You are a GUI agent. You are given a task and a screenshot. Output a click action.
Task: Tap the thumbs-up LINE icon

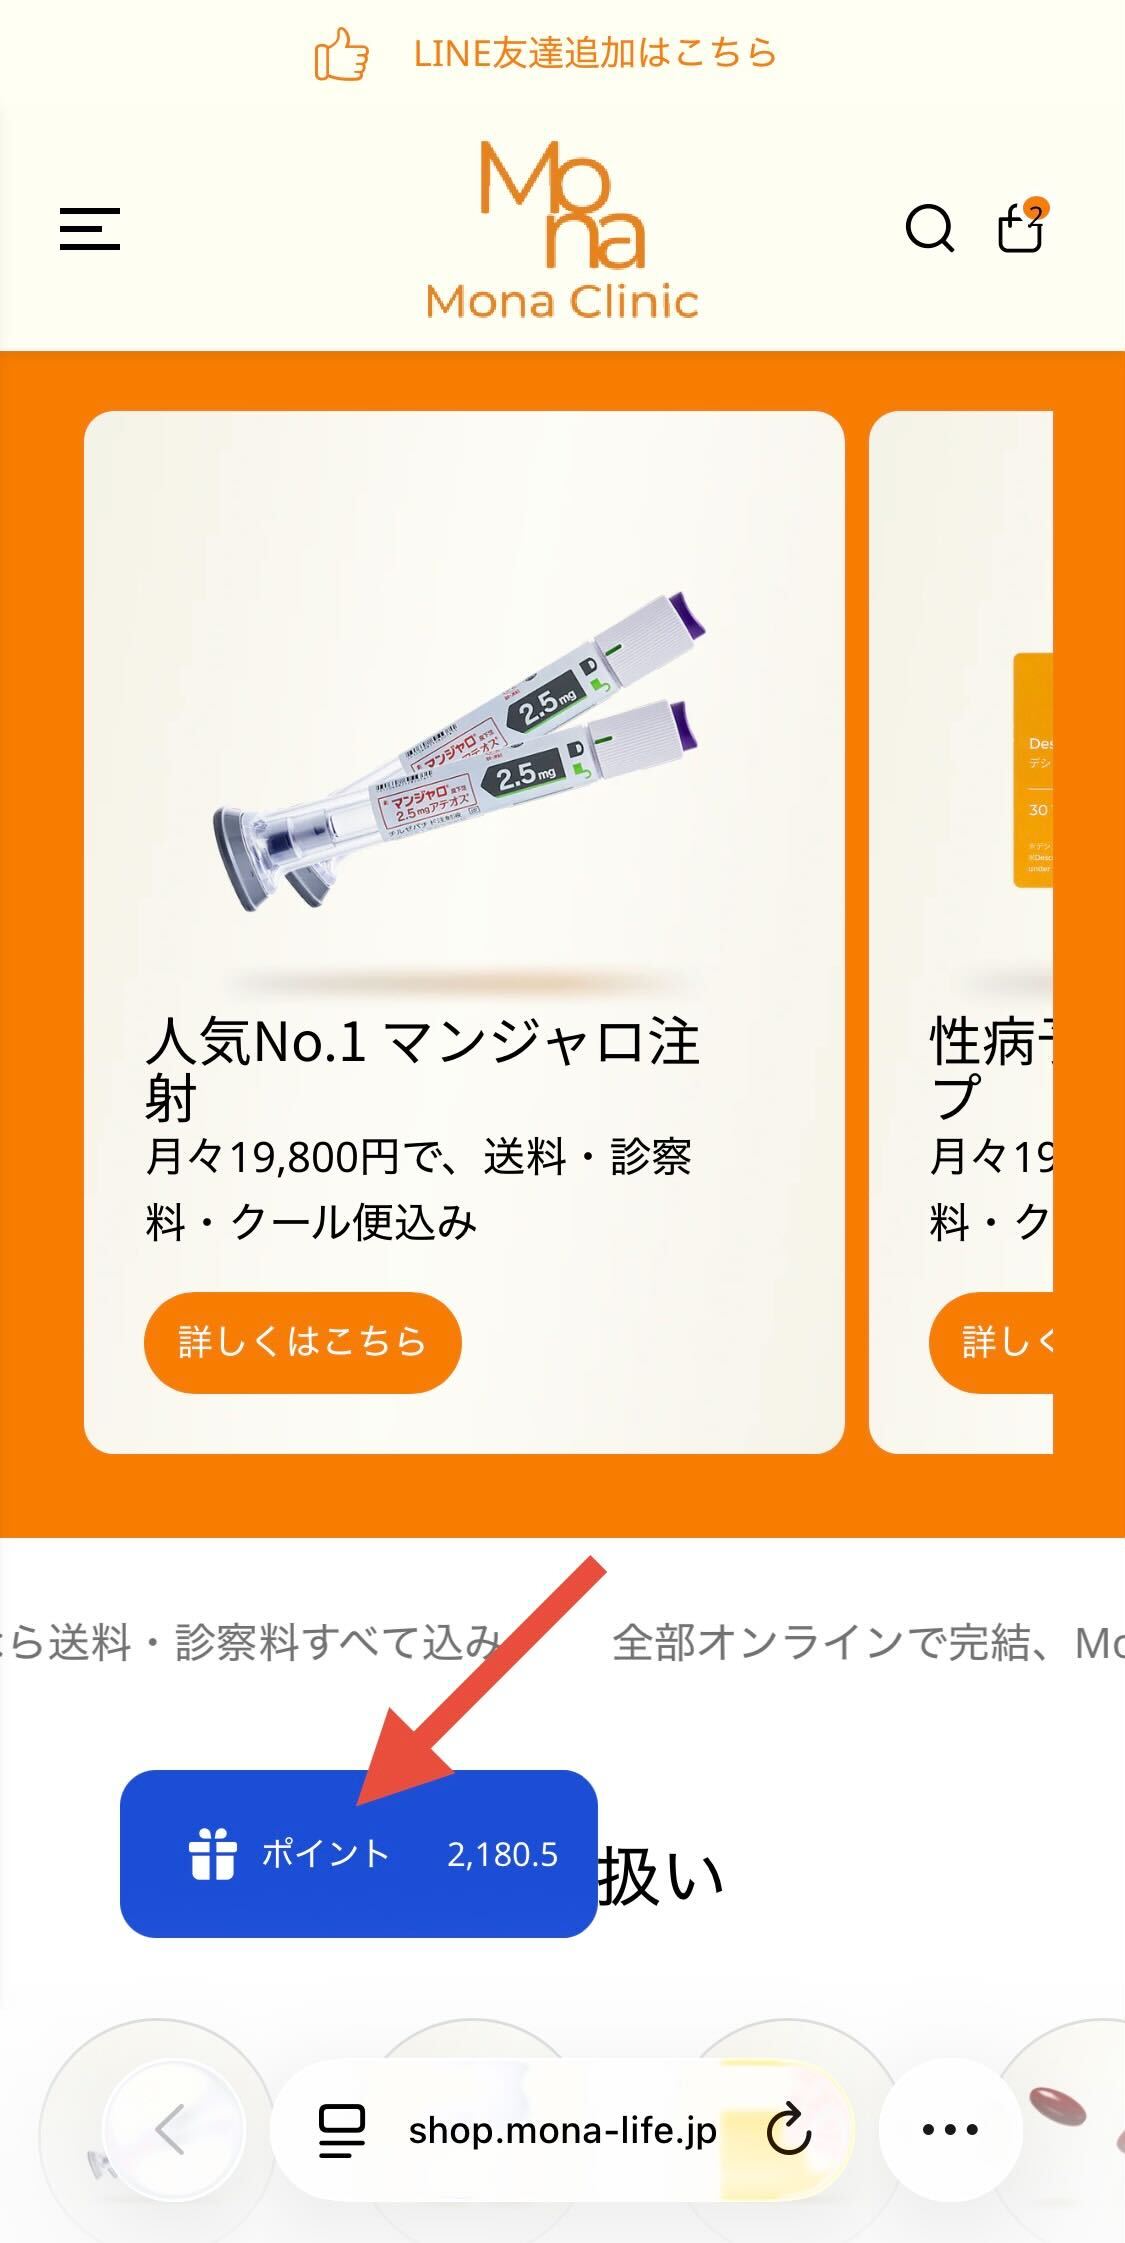pos(341,54)
